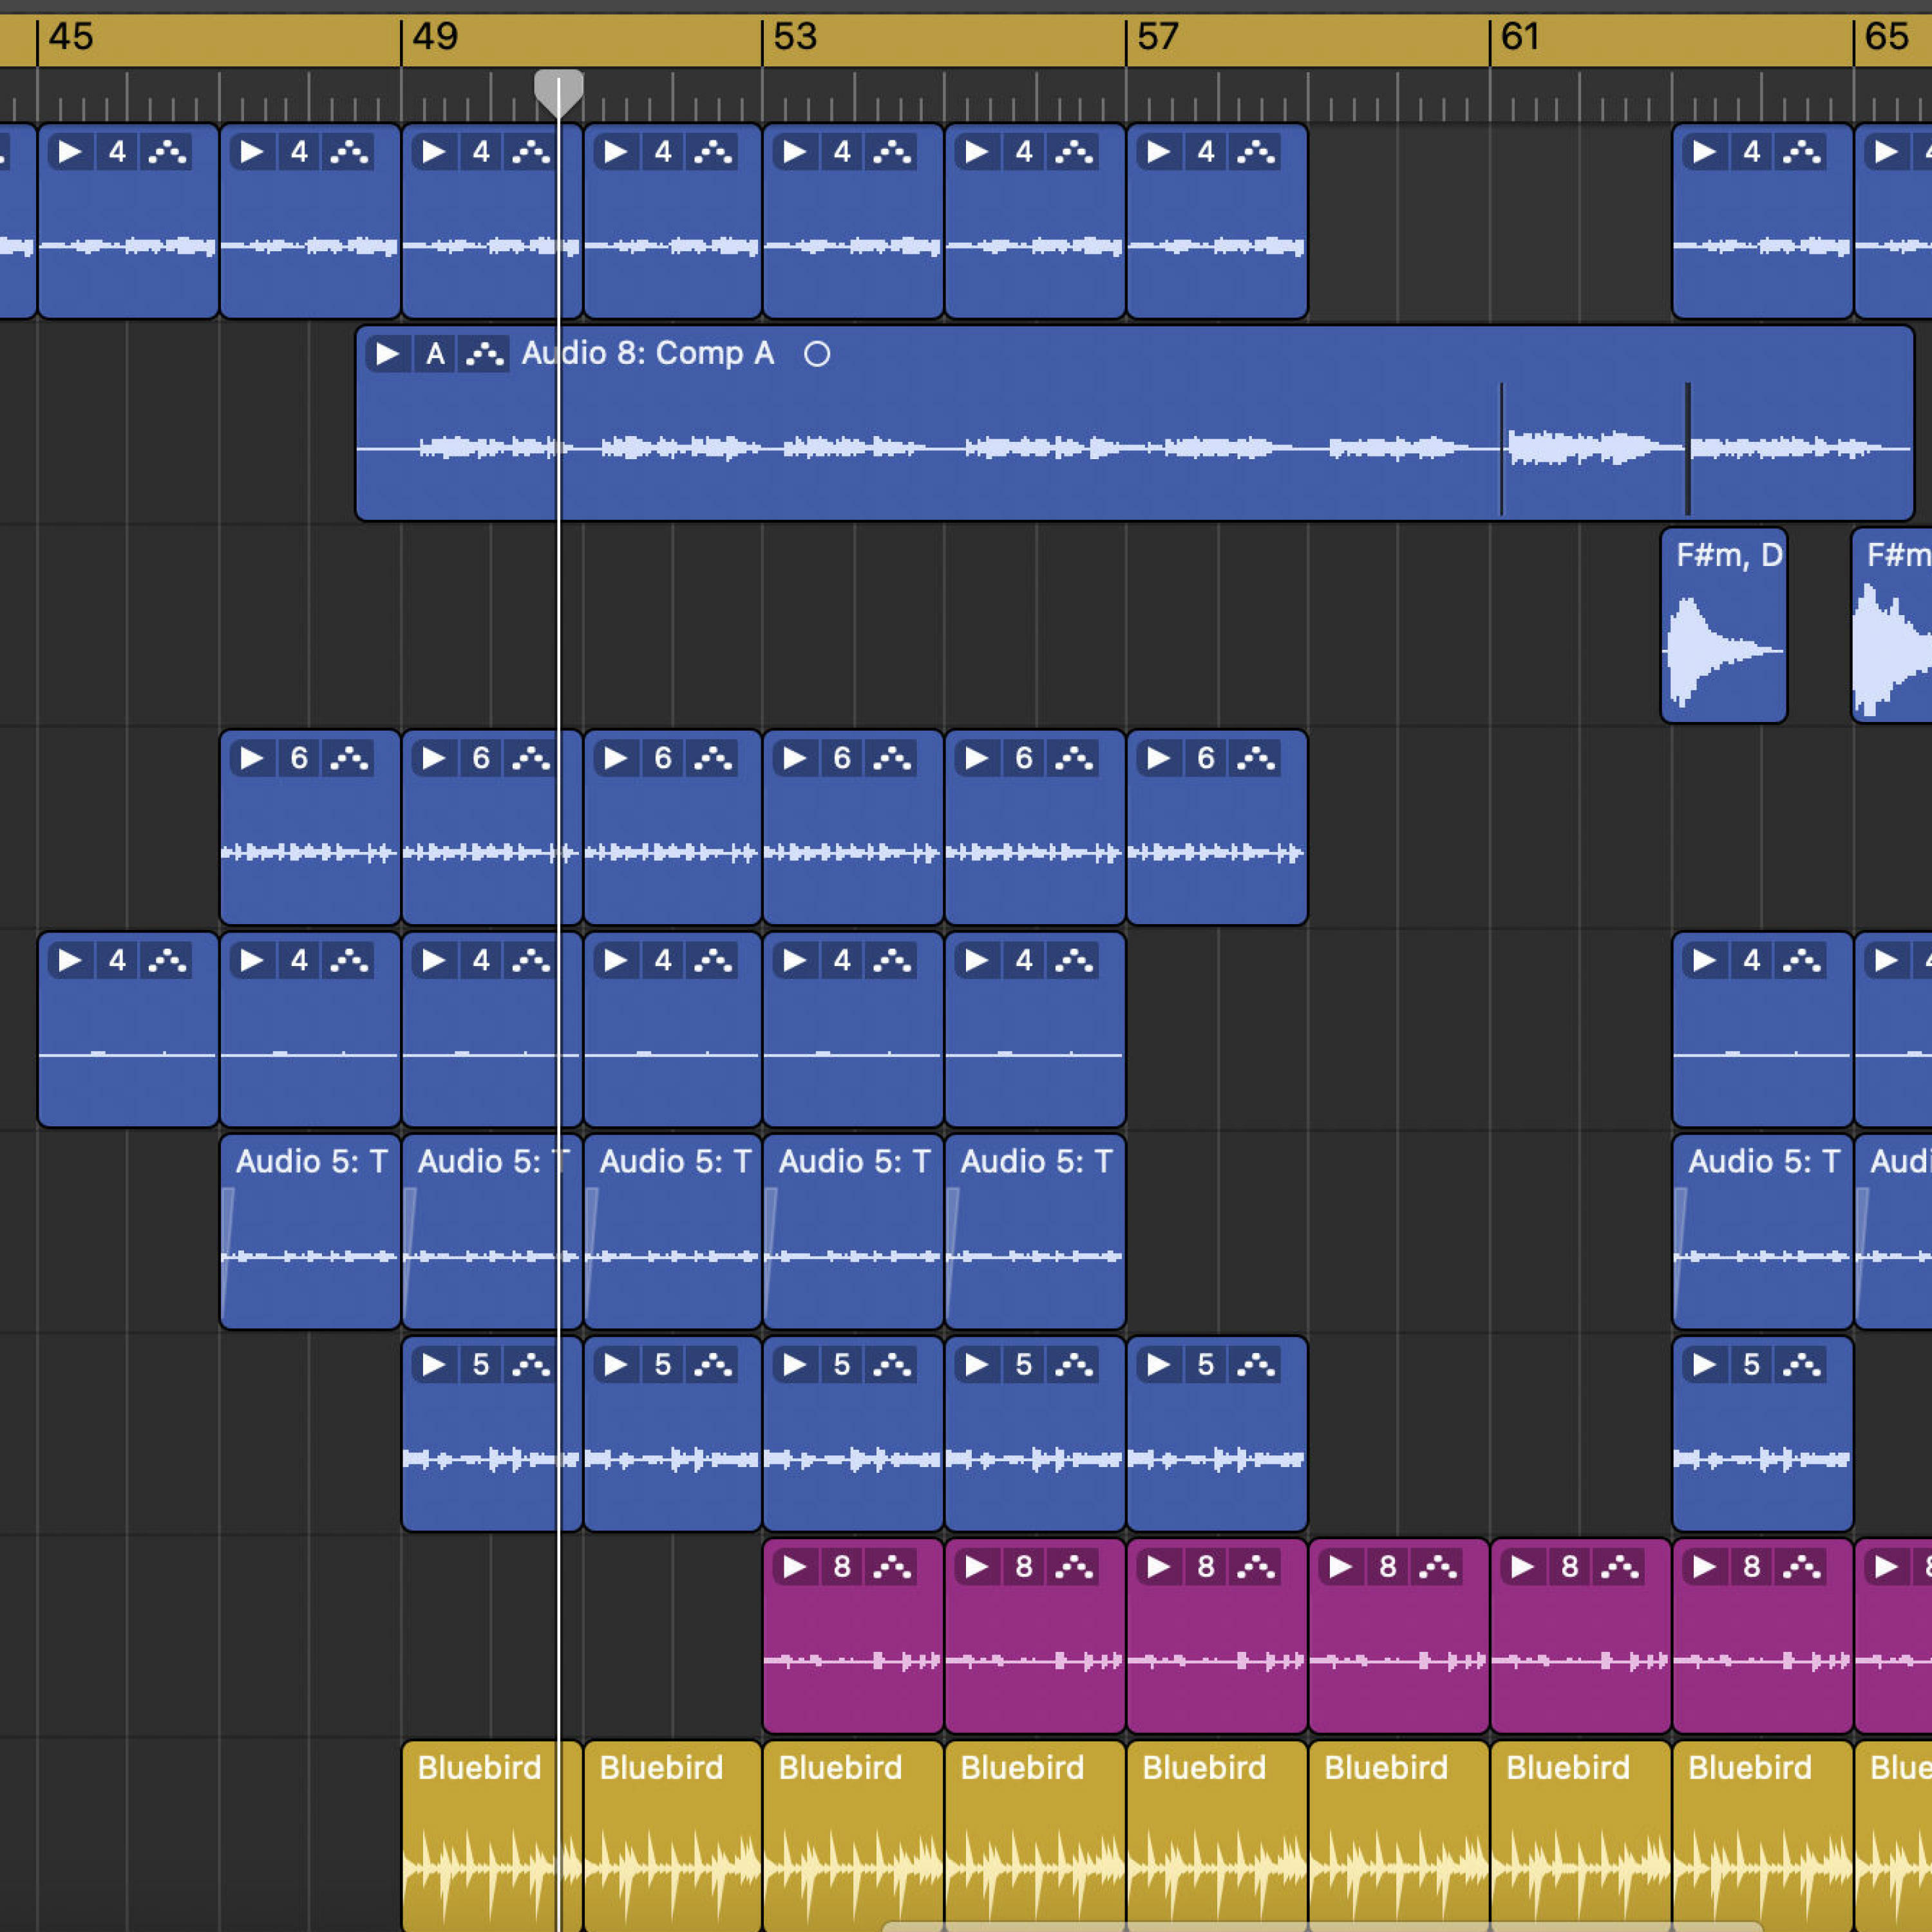This screenshot has width=1932, height=1932.
Task: Click play triangle on first take 5 region at bar 49
Action: pyautogui.click(x=433, y=1364)
